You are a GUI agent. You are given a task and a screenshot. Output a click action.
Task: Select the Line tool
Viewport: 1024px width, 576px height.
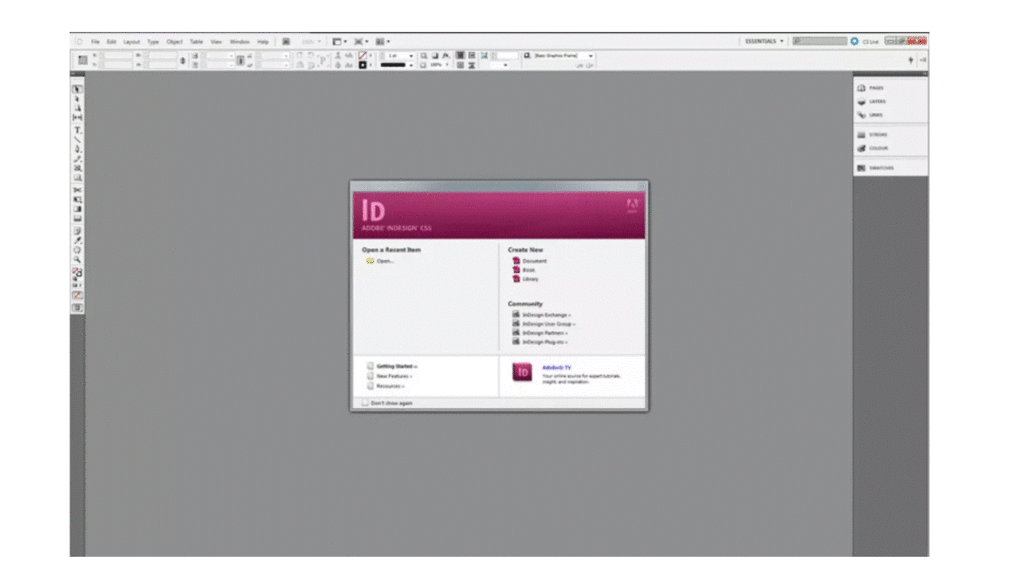point(77,140)
